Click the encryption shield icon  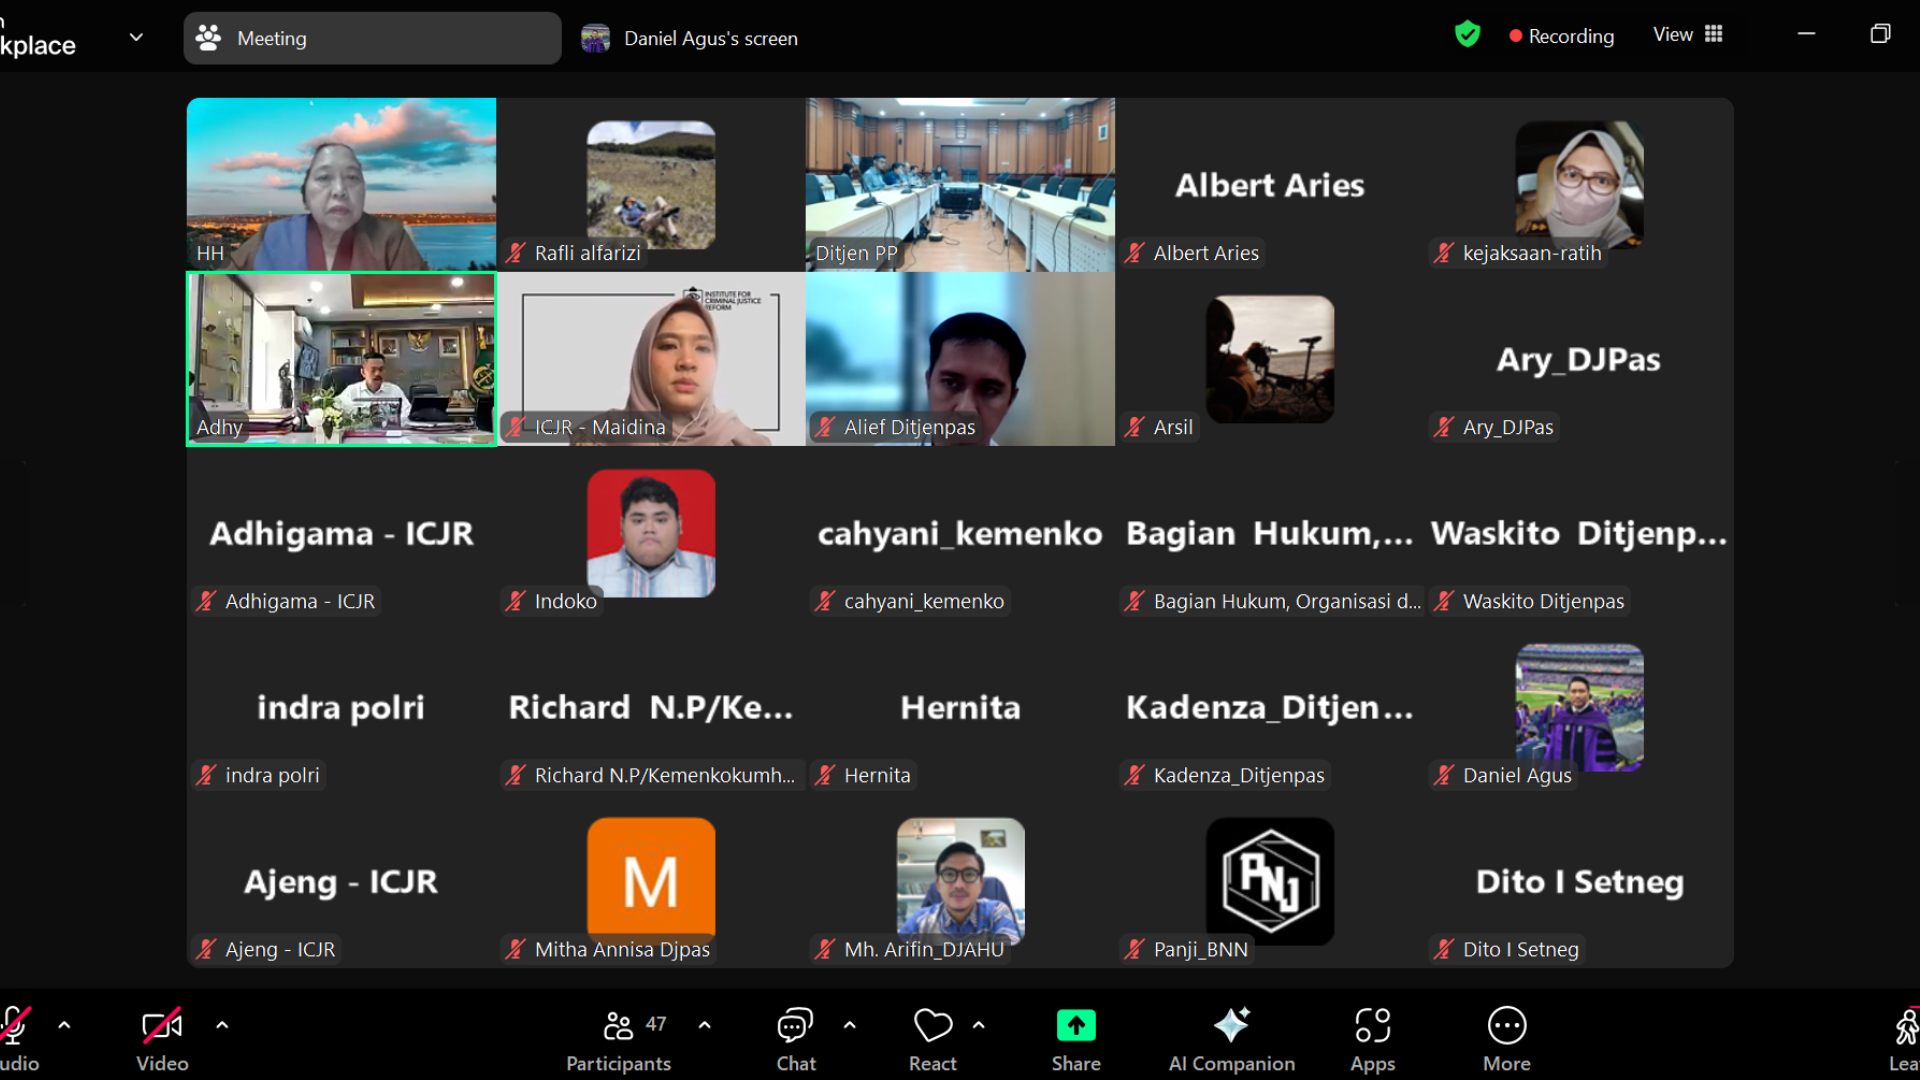[x=1467, y=35]
